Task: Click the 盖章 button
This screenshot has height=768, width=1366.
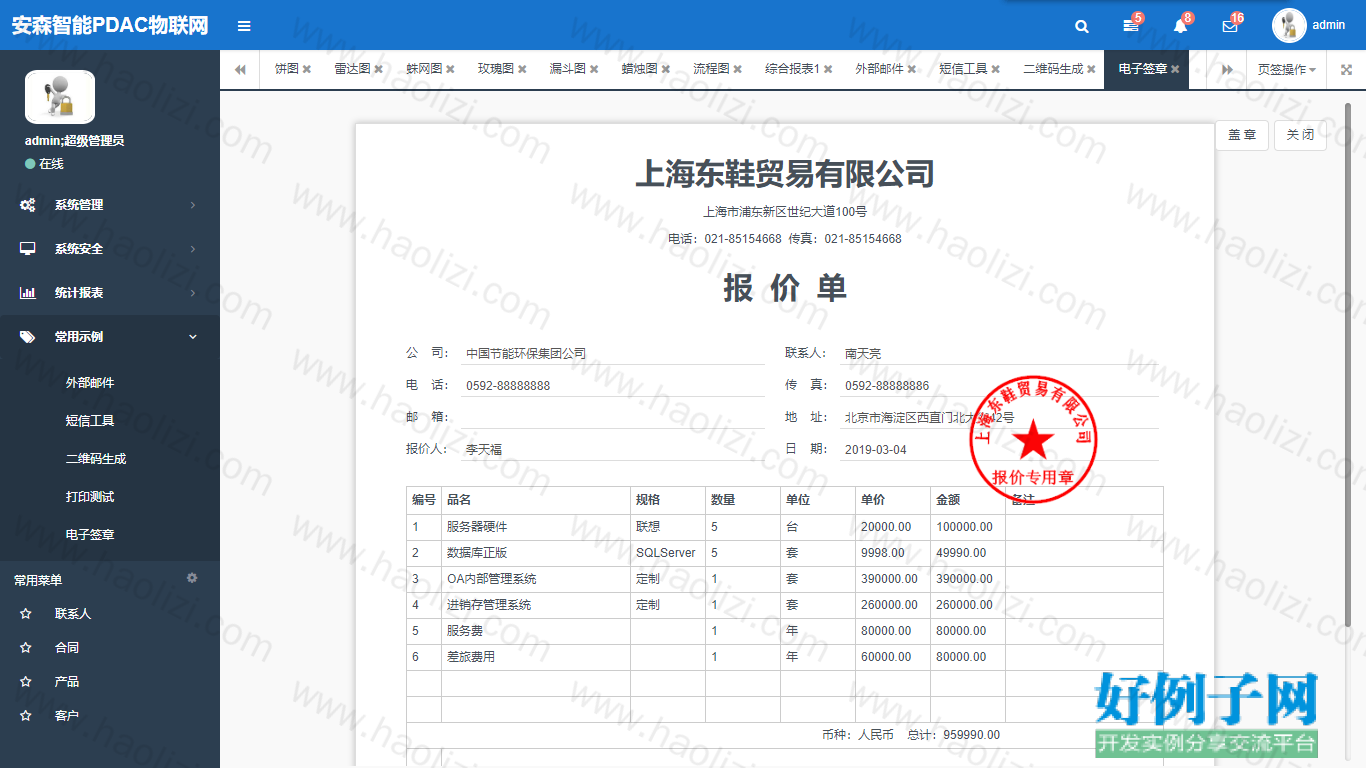Action: (x=1242, y=135)
